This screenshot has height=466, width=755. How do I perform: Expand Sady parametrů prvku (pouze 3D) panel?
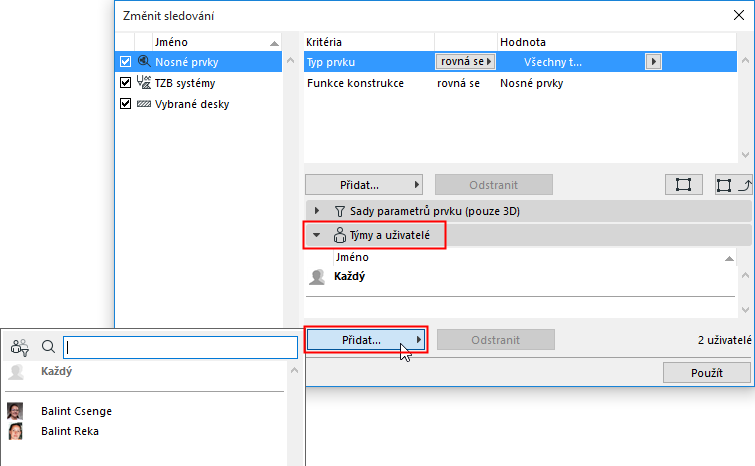click(316, 211)
